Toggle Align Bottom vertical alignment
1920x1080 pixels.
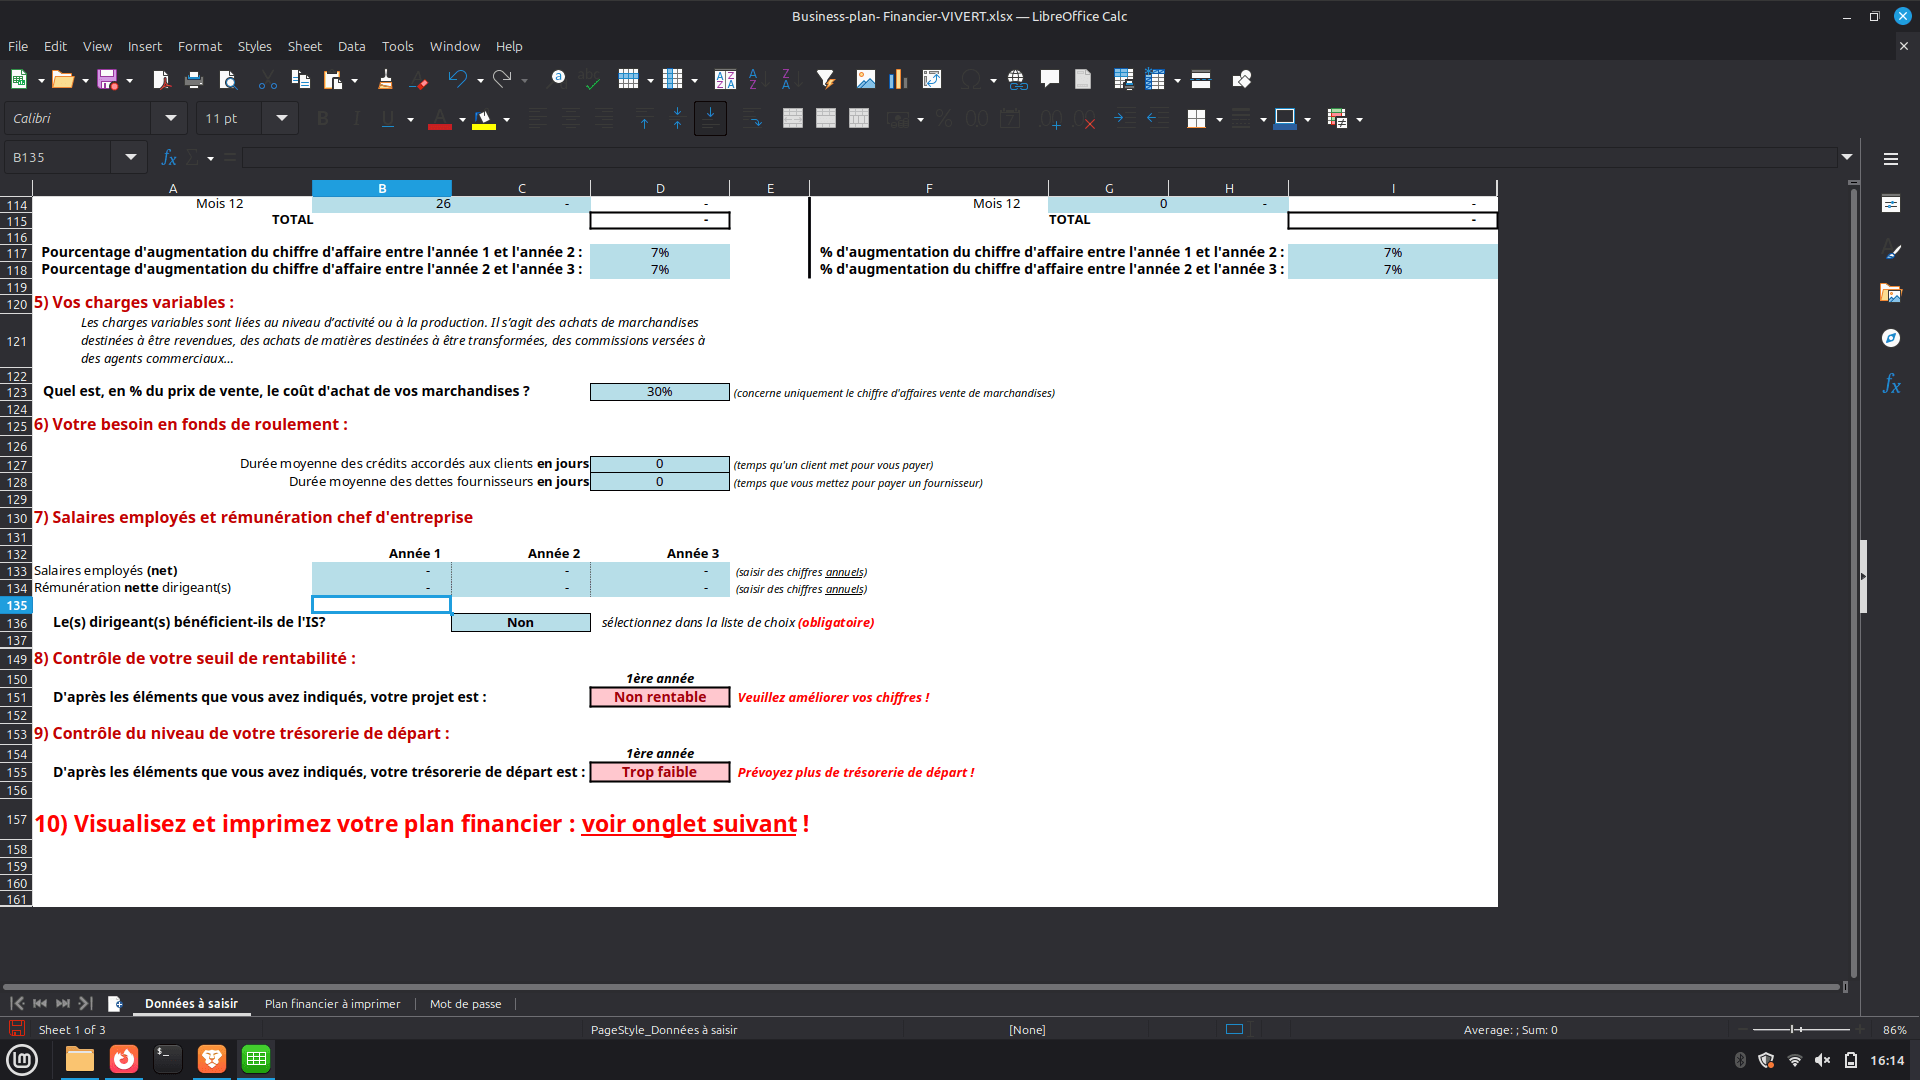(710, 119)
